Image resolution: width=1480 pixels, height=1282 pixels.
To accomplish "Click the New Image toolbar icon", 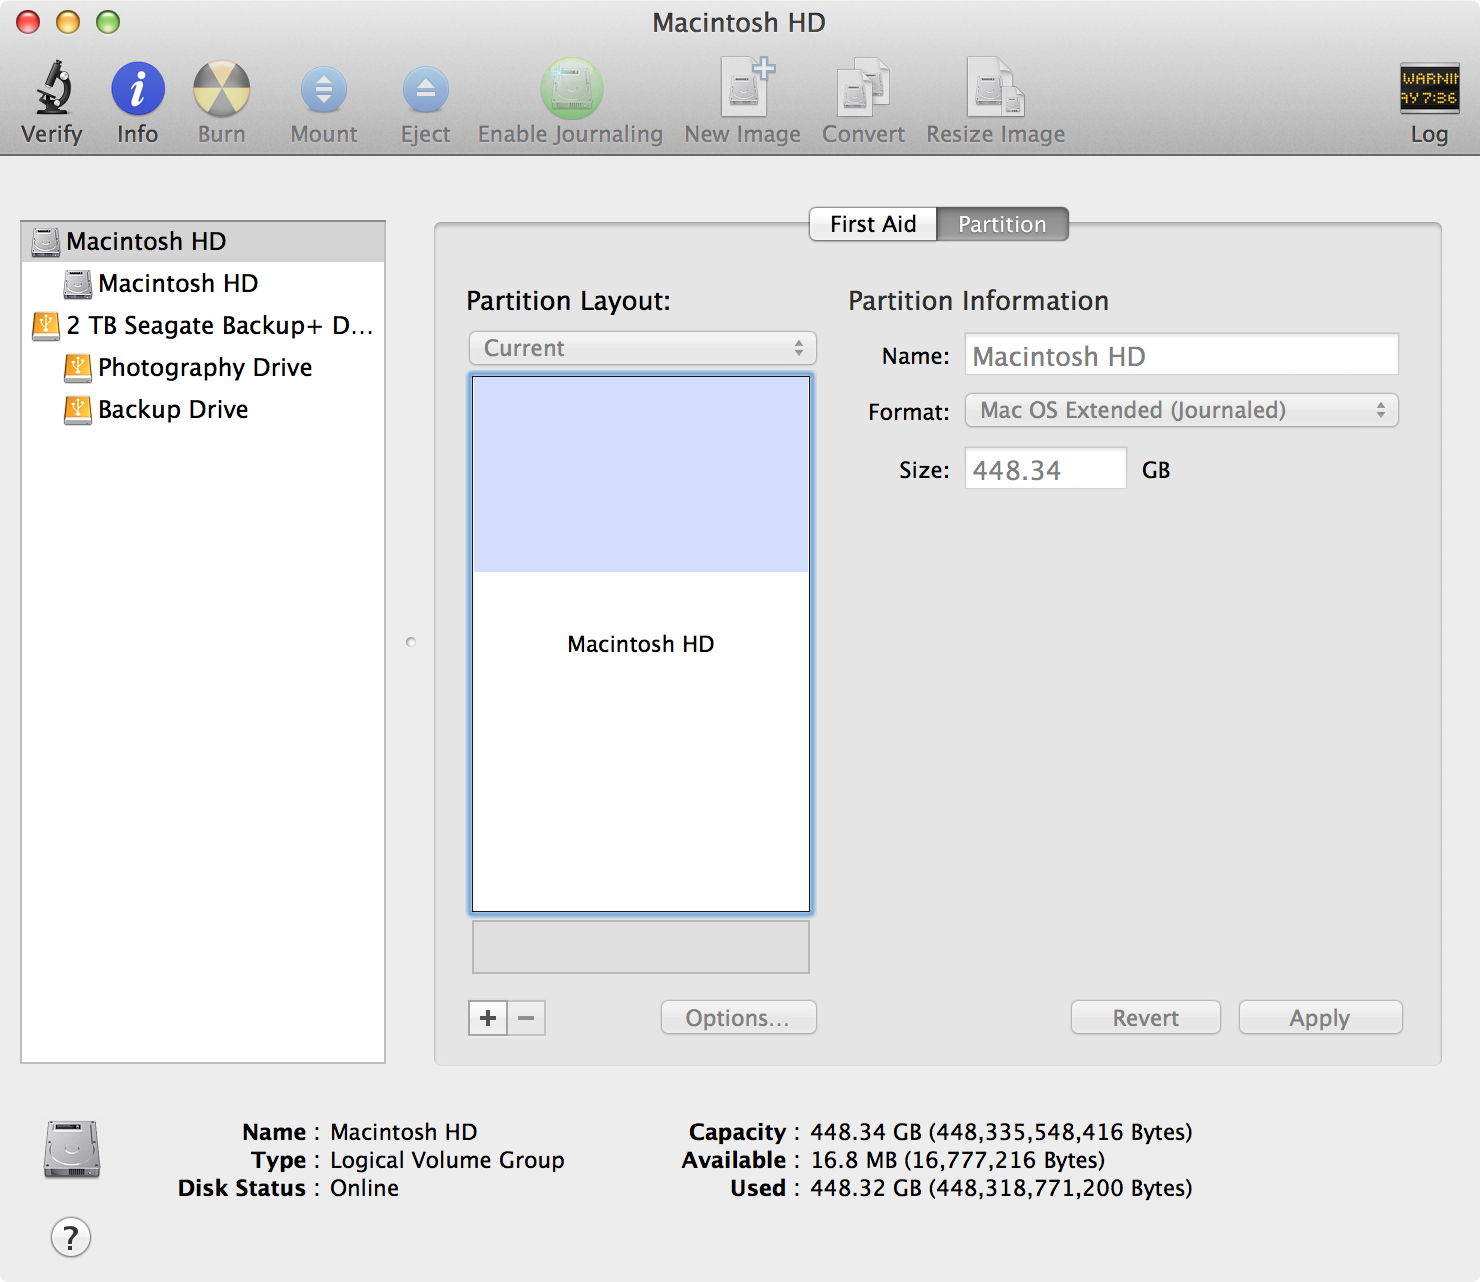I will (748, 88).
